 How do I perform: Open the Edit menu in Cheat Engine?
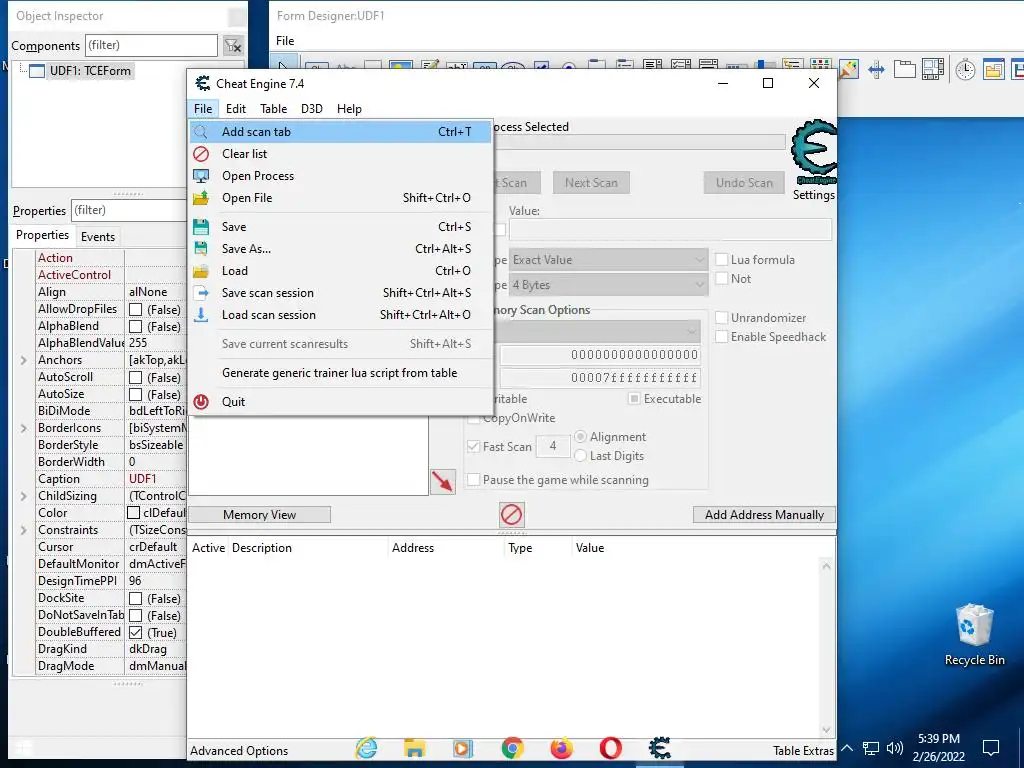pos(236,109)
